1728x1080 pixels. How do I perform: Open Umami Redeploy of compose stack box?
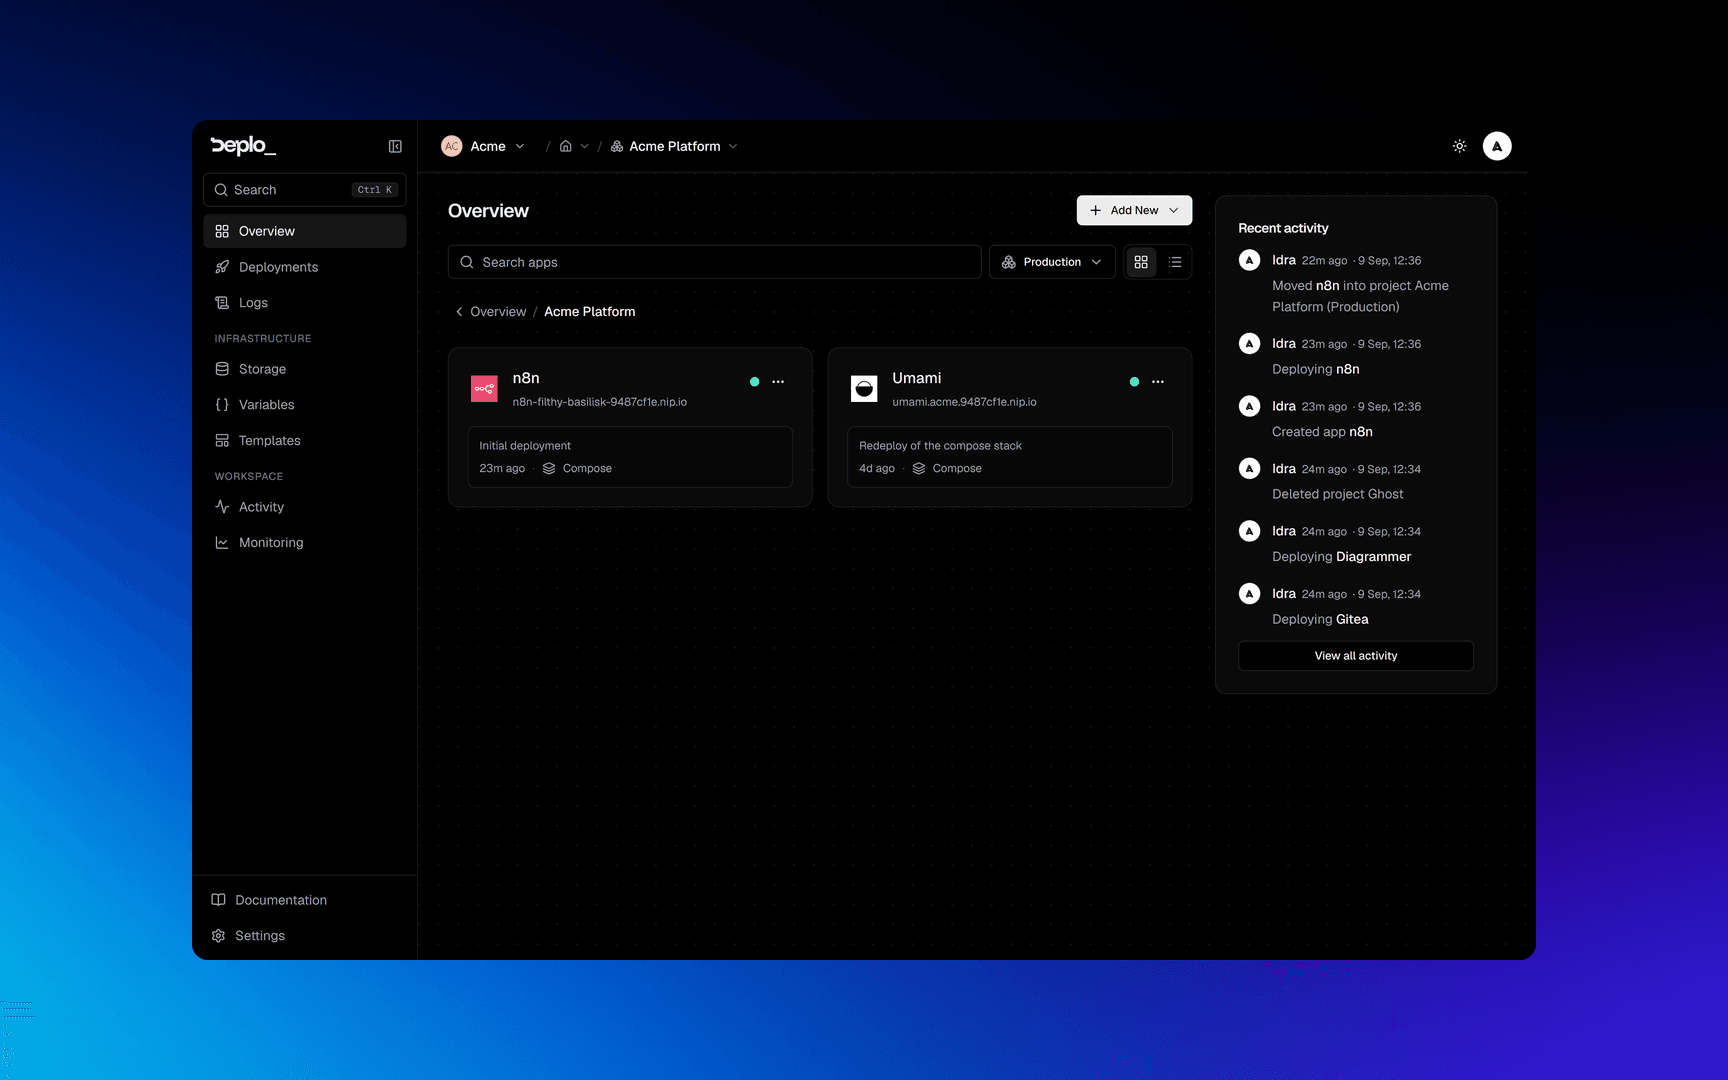pos(1010,457)
